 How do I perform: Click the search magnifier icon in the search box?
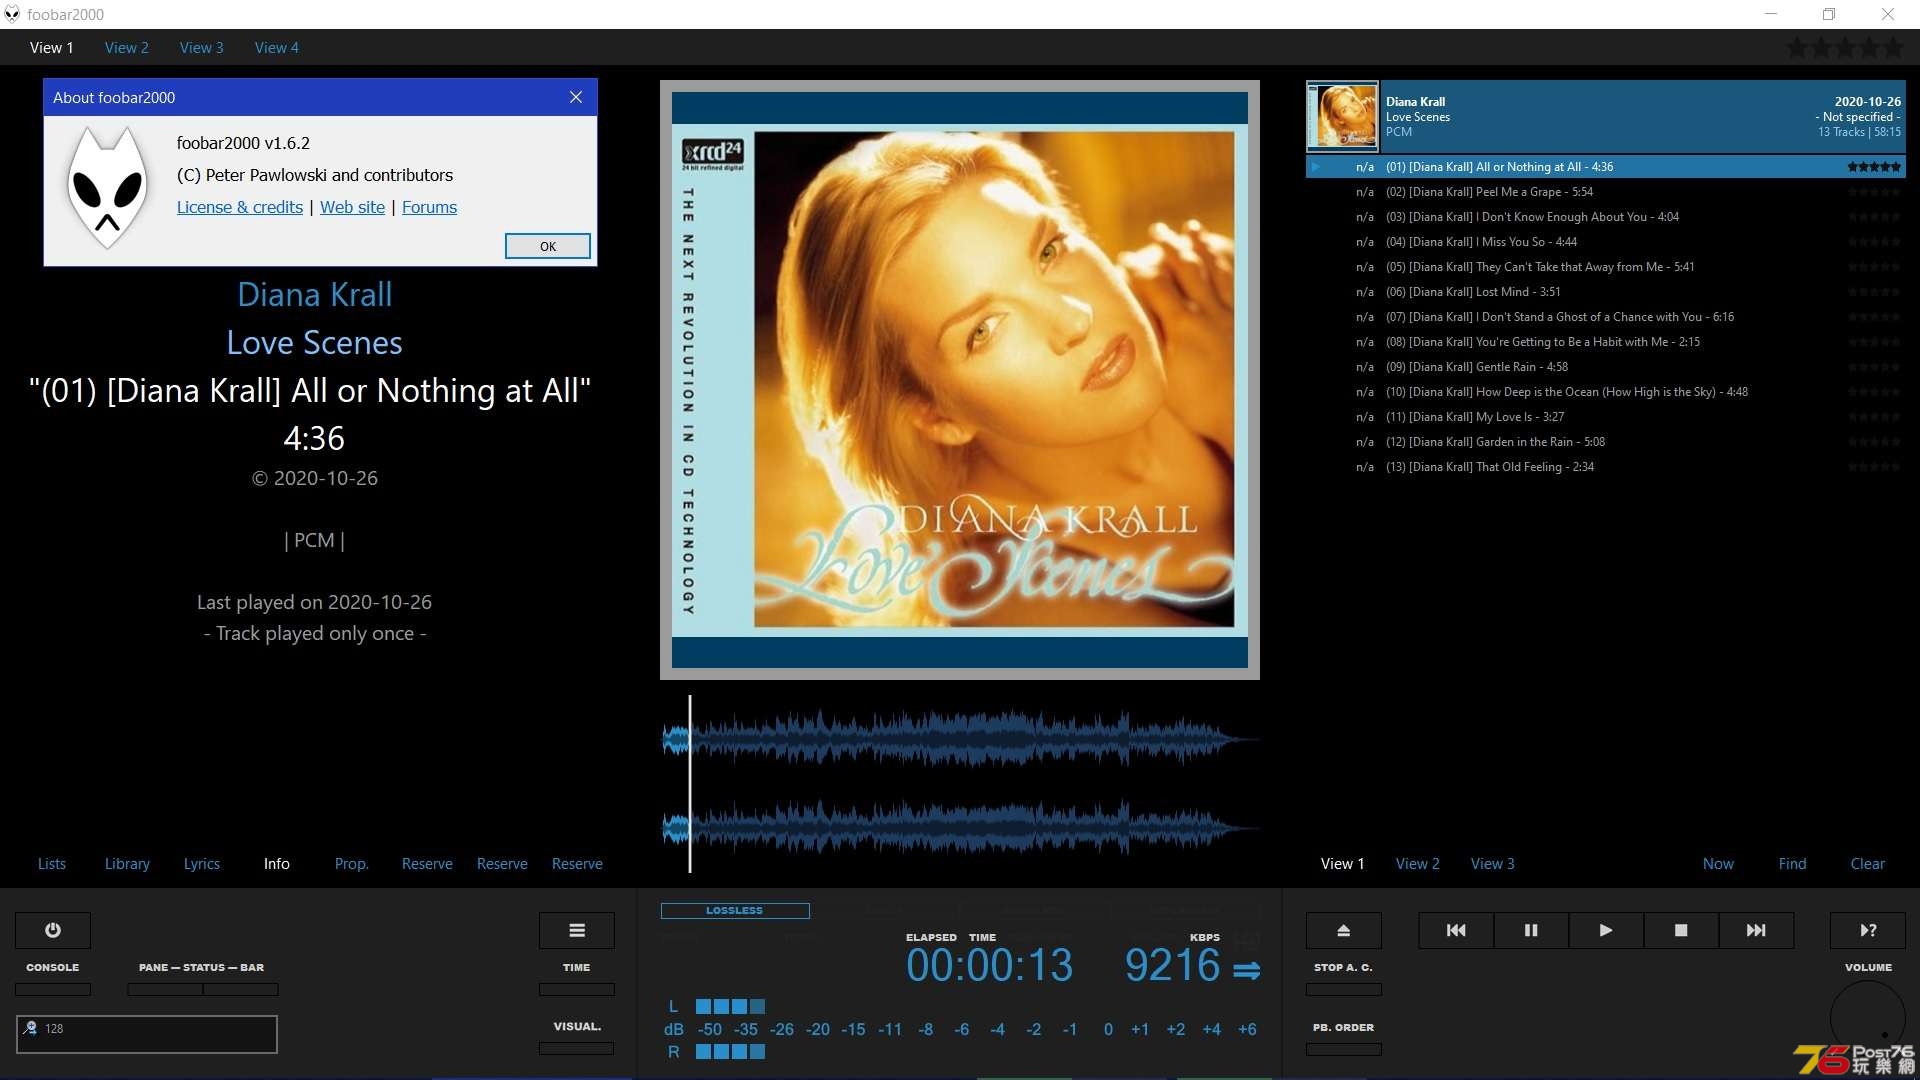30,1028
